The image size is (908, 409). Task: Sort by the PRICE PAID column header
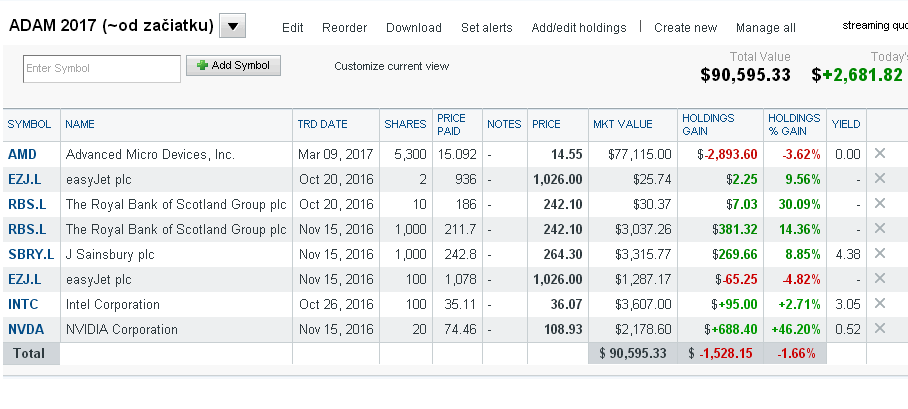(451, 125)
